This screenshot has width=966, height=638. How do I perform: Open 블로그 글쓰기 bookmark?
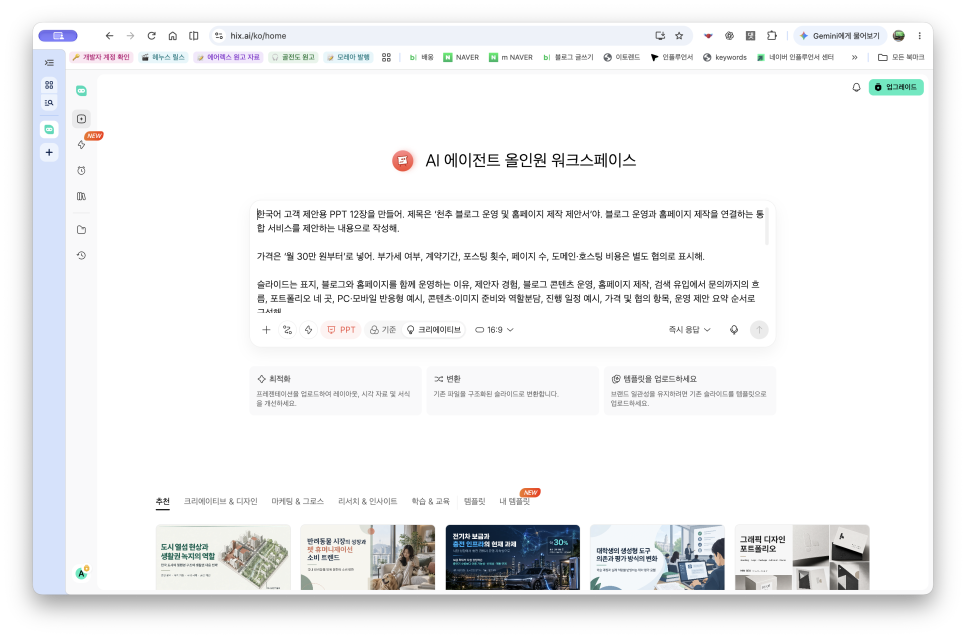(568, 57)
